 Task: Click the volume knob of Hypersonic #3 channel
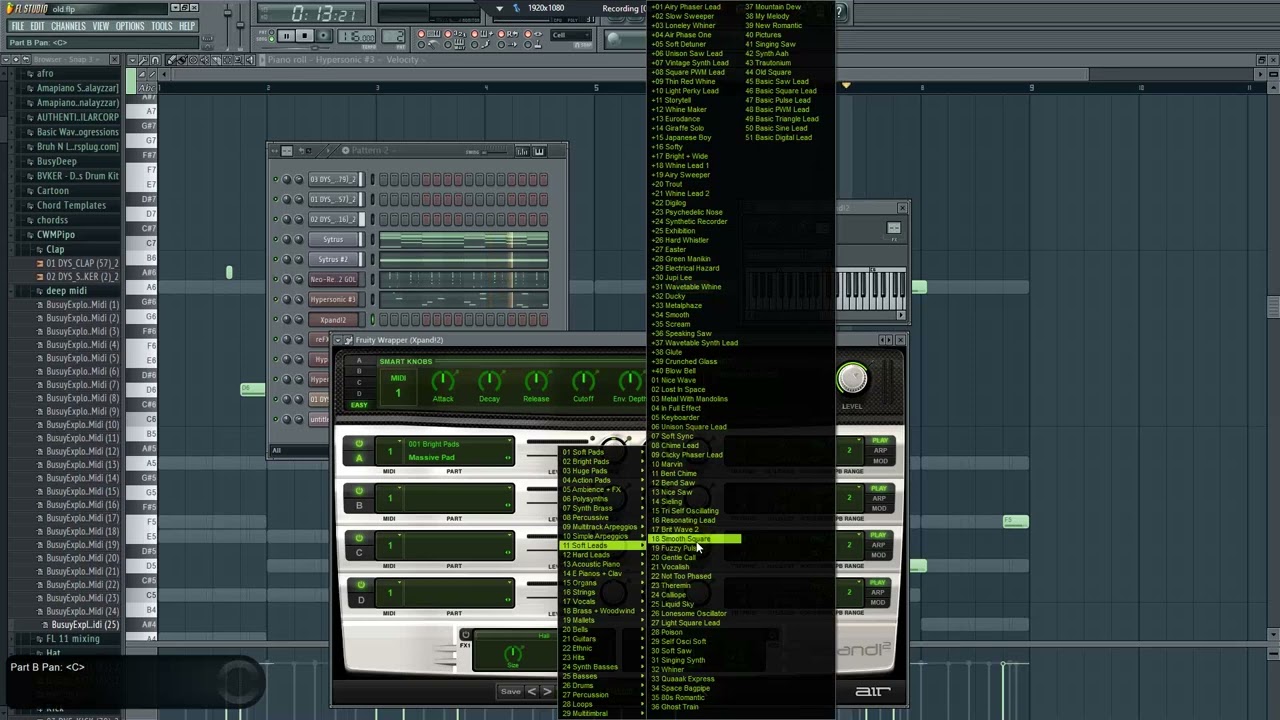(298, 299)
